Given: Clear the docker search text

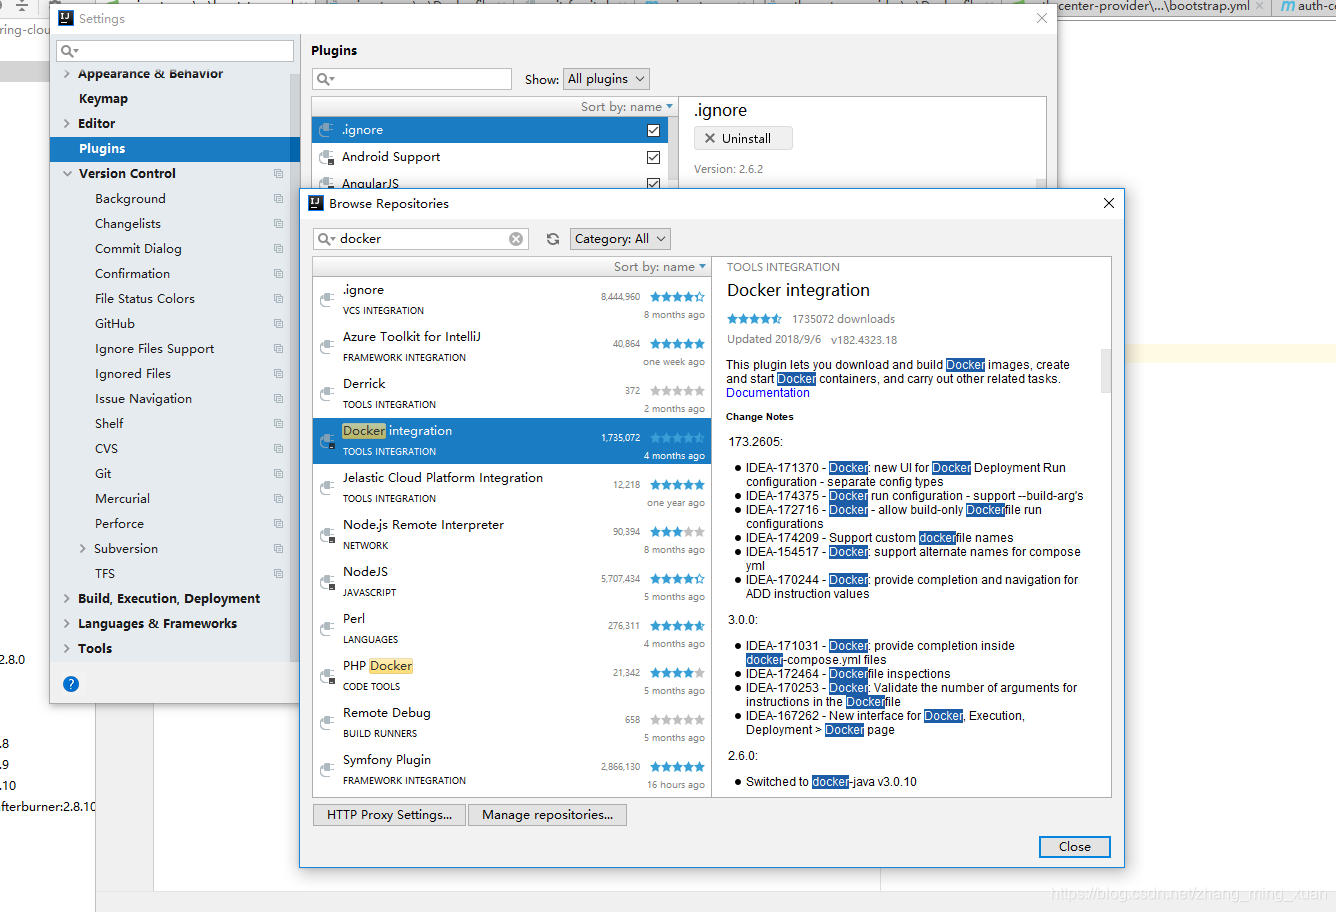Looking at the screenshot, I should point(516,239).
